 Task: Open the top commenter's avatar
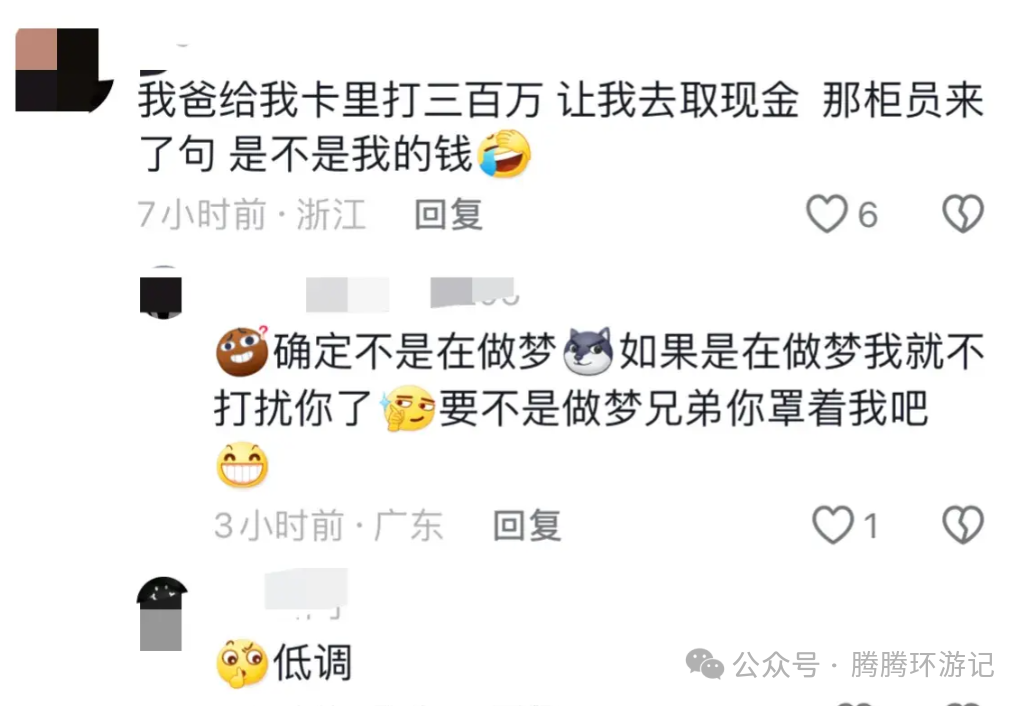point(64,70)
